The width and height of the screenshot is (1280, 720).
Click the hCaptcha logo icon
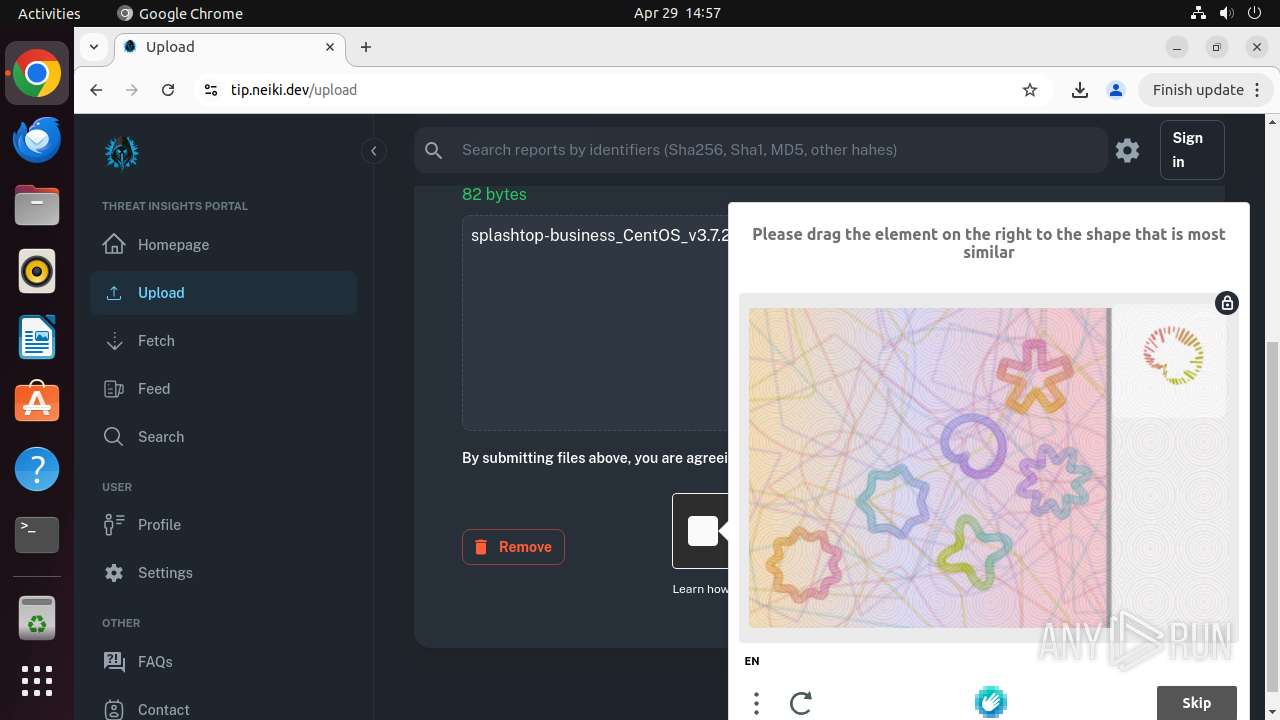(x=990, y=702)
